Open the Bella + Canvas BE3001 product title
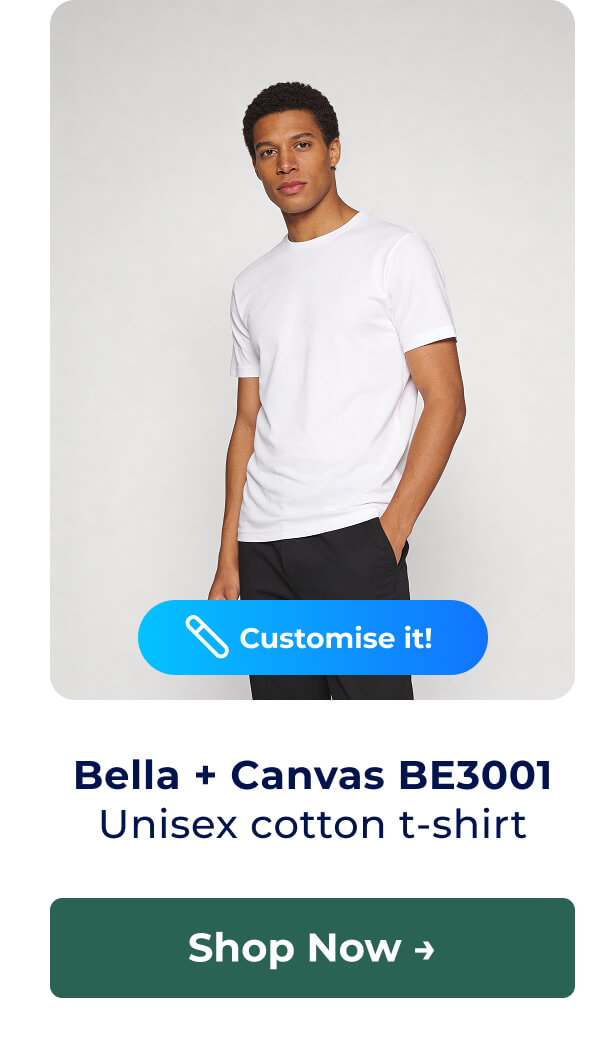The image size is (600, 1048). pos(312,775)
